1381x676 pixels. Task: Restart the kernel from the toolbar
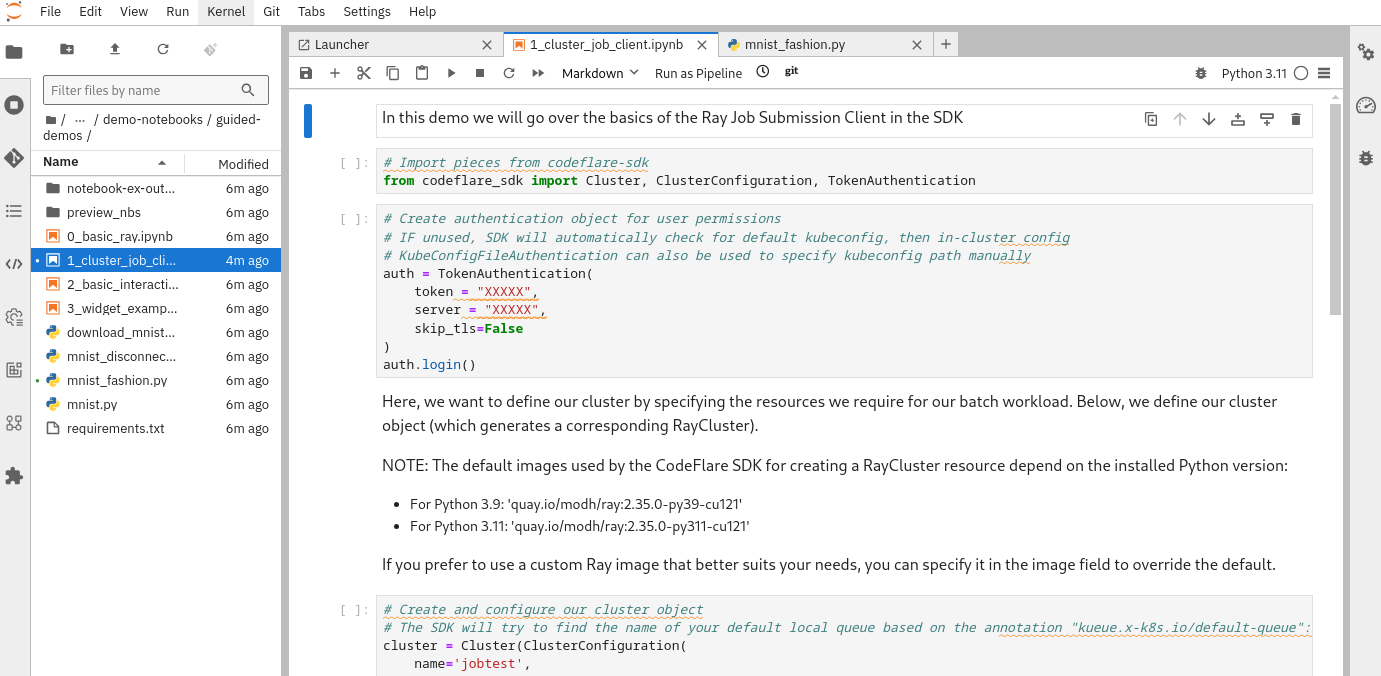click(x=509, y=73)
